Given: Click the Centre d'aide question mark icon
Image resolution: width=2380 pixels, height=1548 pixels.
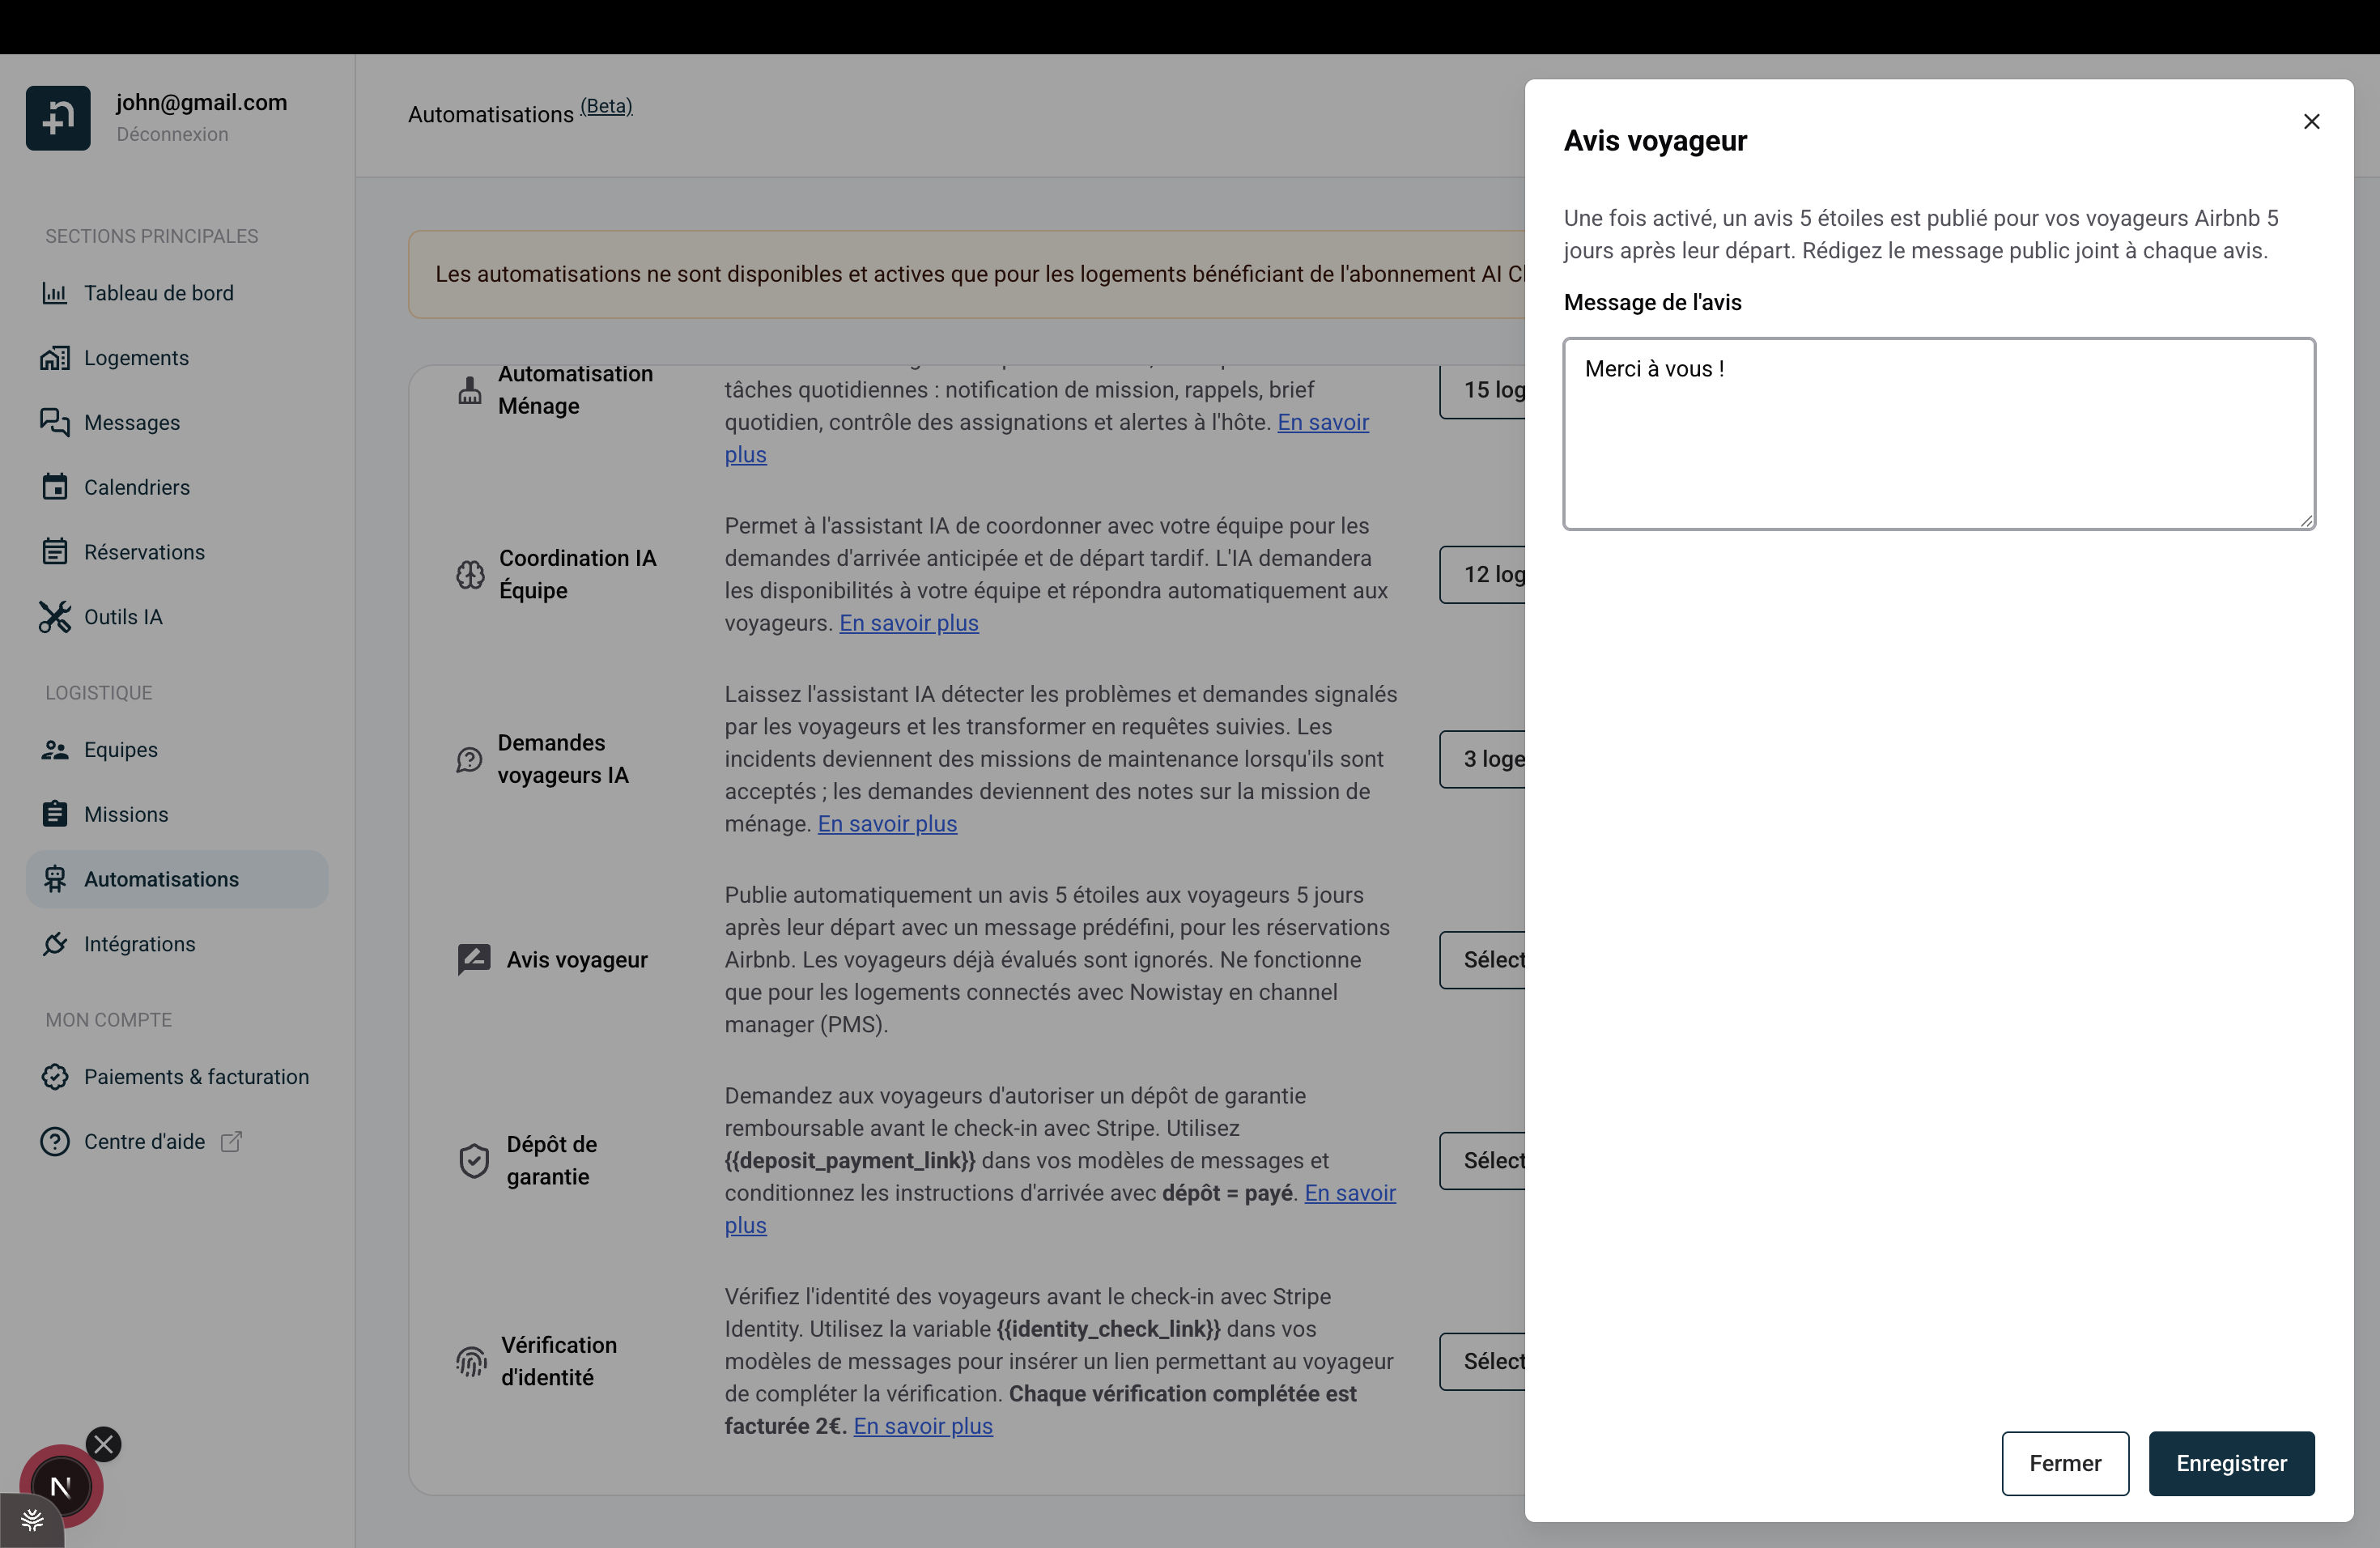Looking at the screenshot, I should tap(55, 1142).
